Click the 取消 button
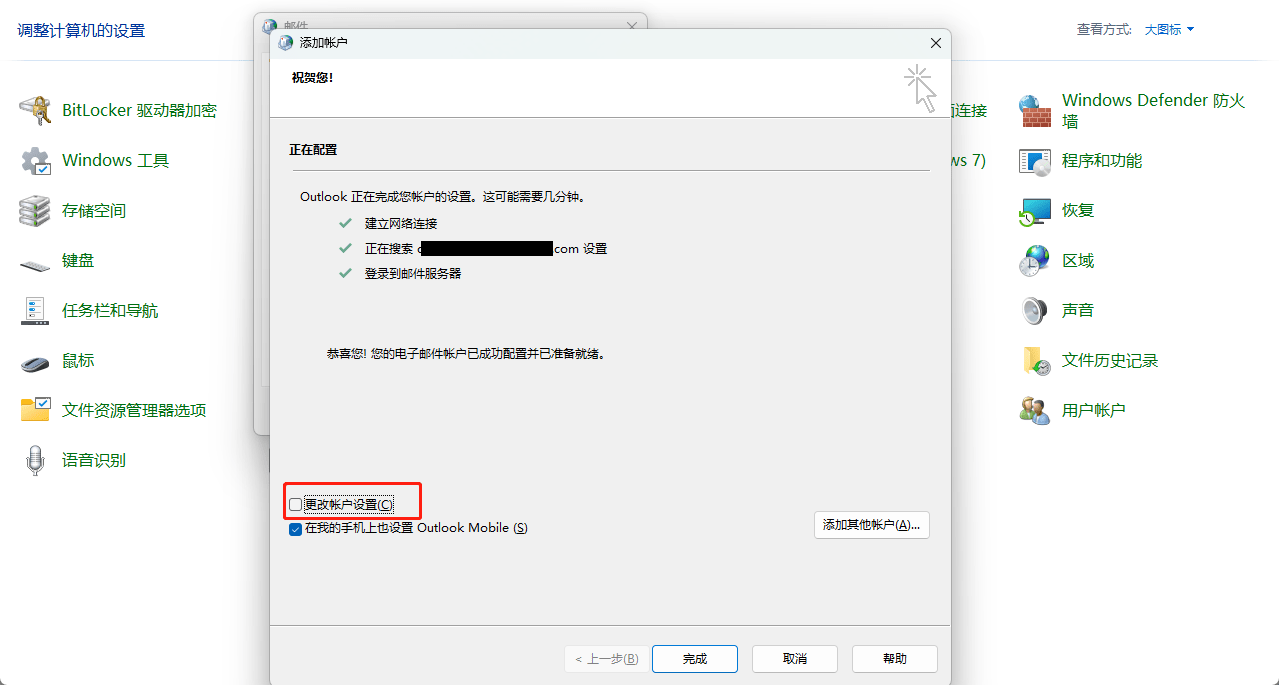This screenshot has width=1279, height=685. (x=795, y=659)
